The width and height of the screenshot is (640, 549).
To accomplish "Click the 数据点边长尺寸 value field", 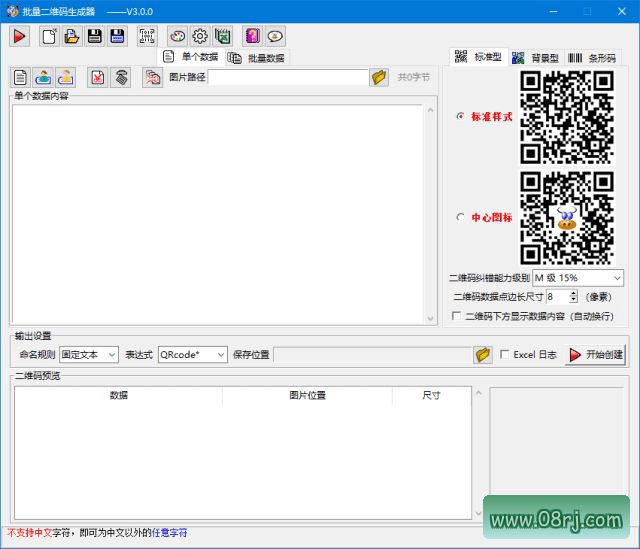I will click(558, 297).
